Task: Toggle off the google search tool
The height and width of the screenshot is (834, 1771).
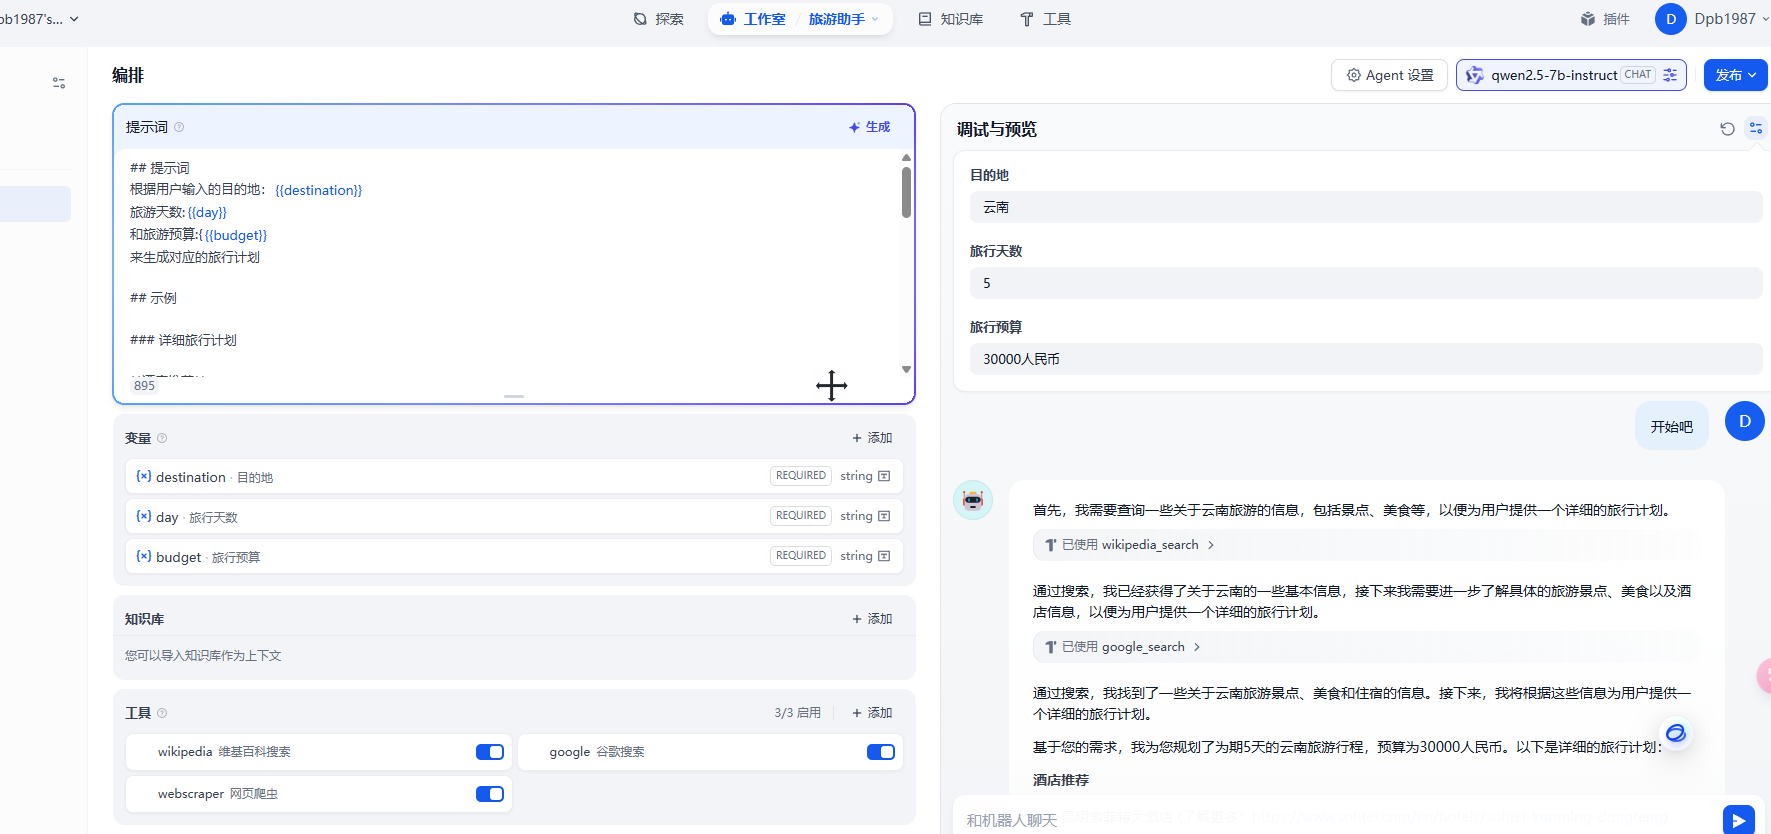Action: pyautogui.click(x=880, y=752)
